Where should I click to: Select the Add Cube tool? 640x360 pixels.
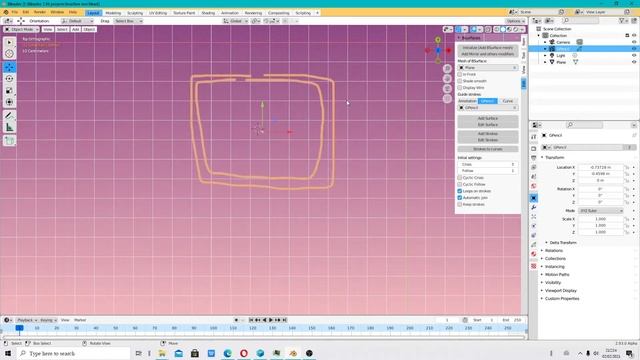(x=9, y=141)
